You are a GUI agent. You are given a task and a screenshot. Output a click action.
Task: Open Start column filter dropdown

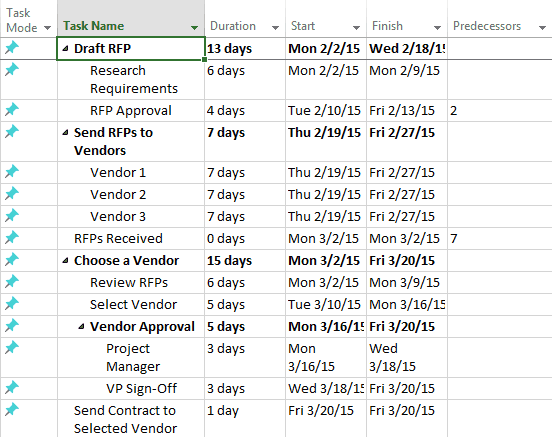[x=357, y=27]
